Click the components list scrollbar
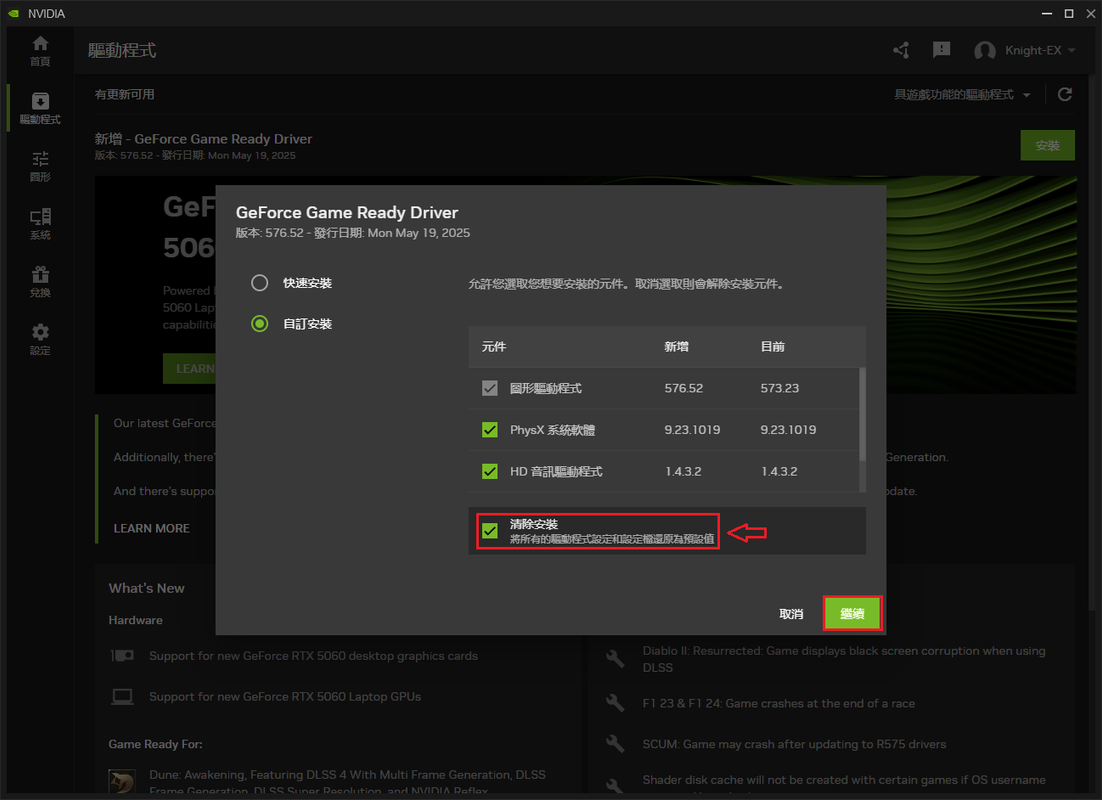The width and height of the screenshot is (1102, 800). click(x=862, y=415)
